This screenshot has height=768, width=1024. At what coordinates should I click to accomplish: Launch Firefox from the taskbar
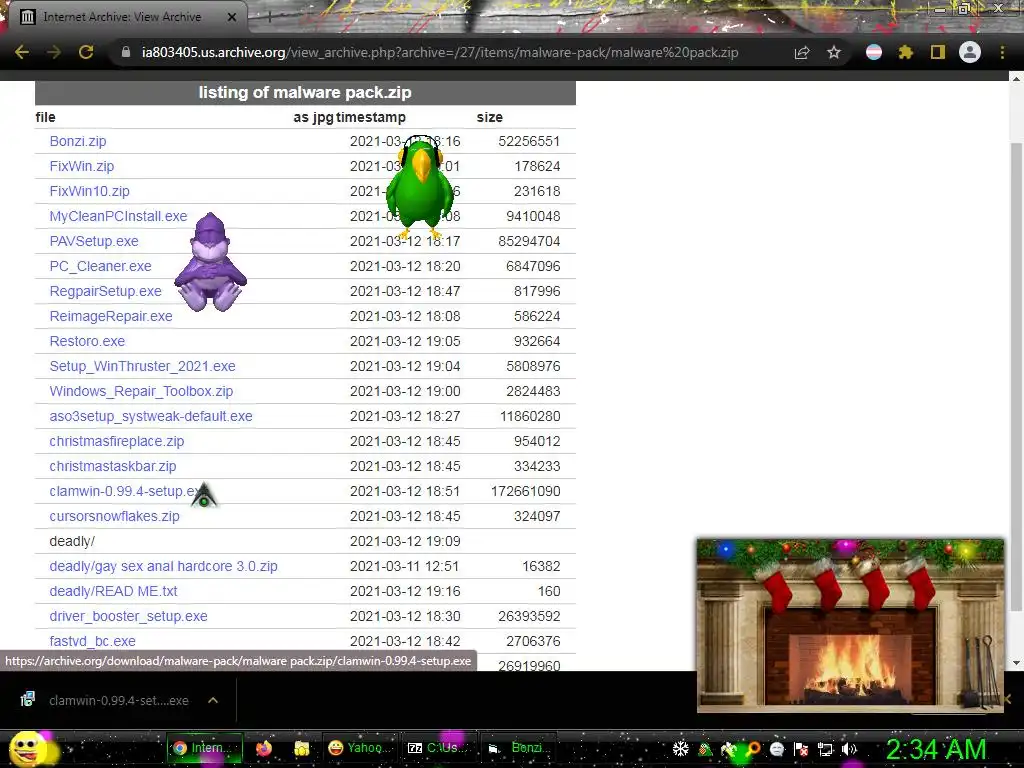264,748
